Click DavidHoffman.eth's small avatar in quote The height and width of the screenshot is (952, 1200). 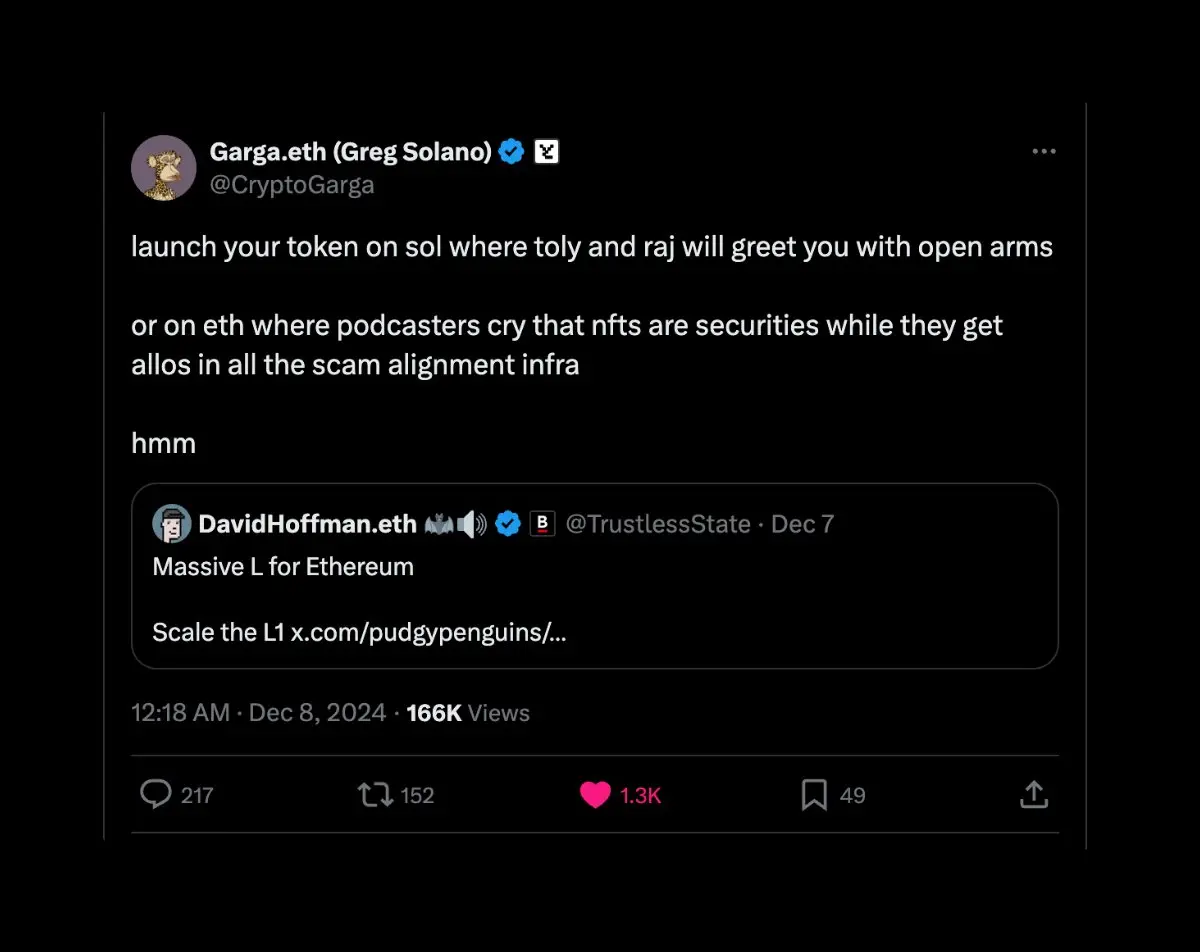tap(171, 523)
